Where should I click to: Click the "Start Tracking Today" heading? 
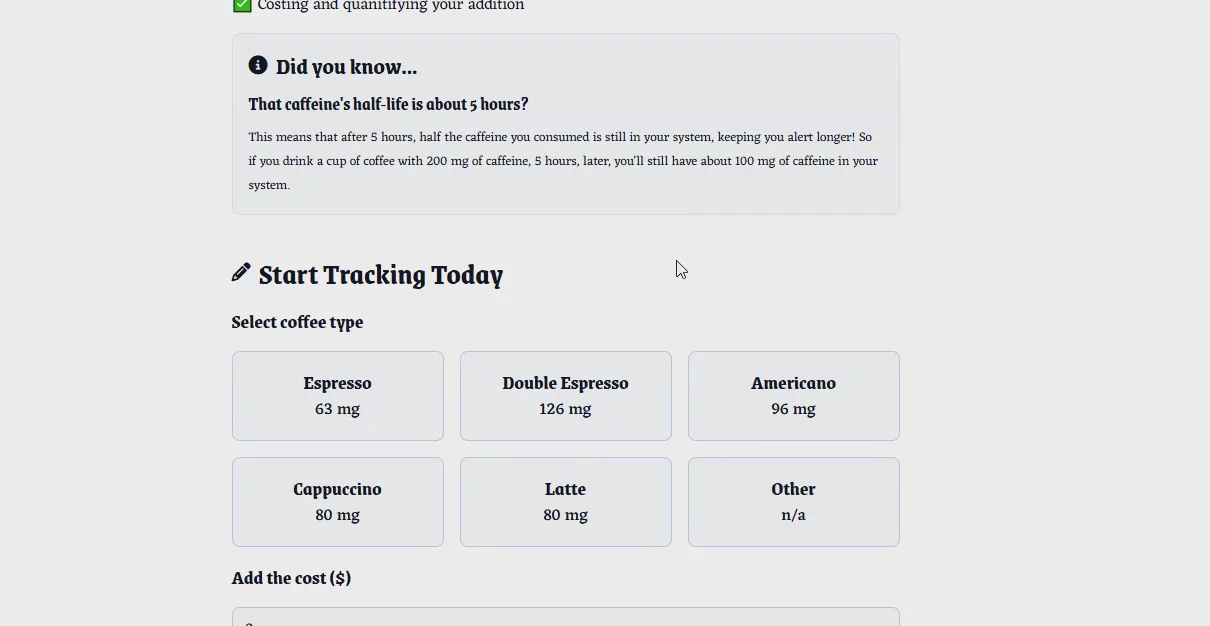(380, 275)
